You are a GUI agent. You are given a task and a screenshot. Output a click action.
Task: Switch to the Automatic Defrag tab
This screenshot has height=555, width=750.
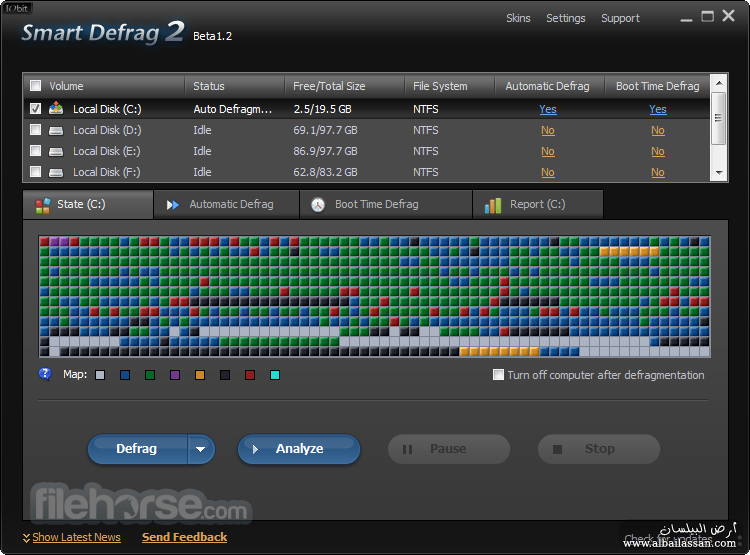[227, 205]
